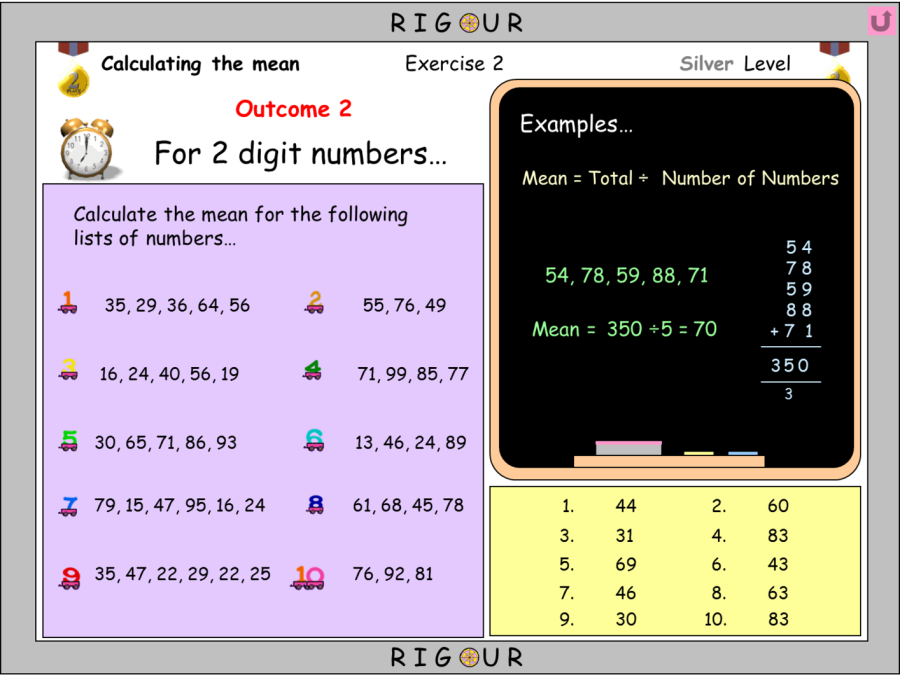
Task: Select the number 10 train icon
Action: point(308,577)
